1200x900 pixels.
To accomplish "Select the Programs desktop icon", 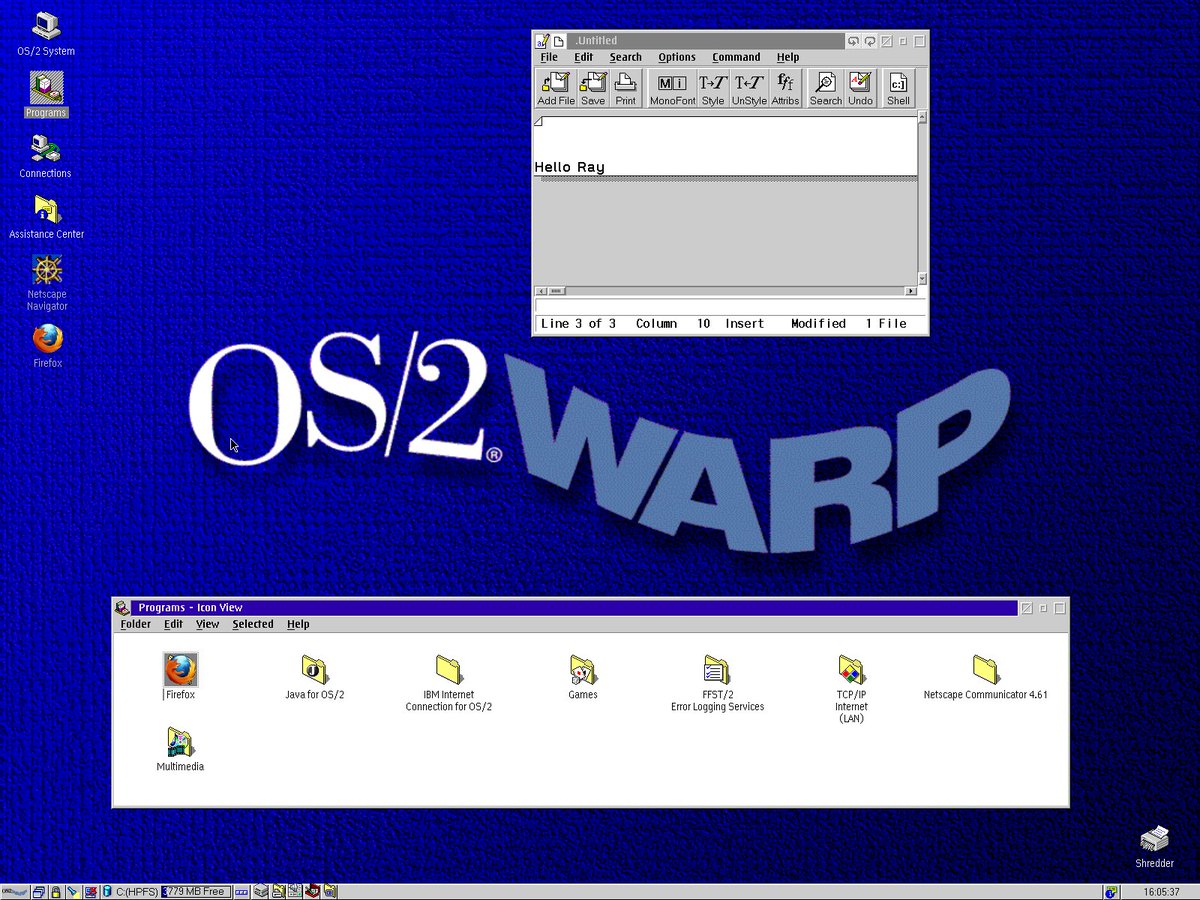I will [46, 95].
